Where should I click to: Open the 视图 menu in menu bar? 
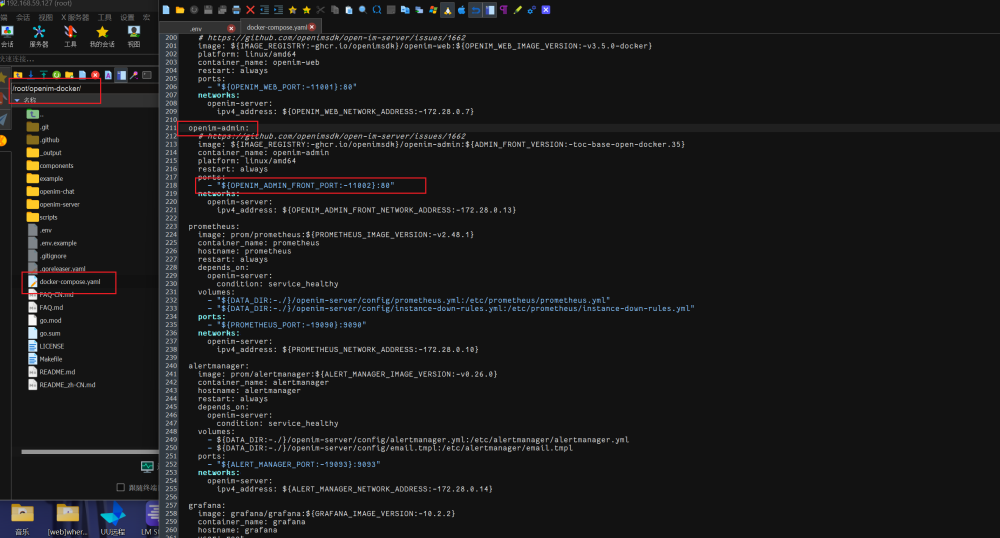click(46, 17)
